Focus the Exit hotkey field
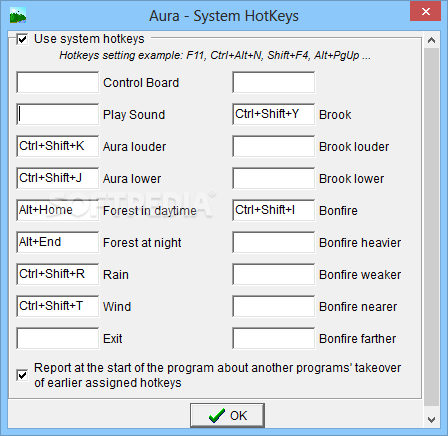 coord(58,338)
